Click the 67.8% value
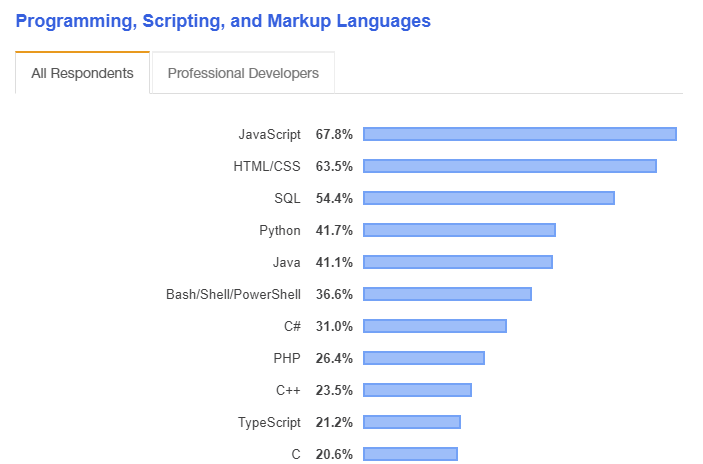 tap(334, 134)
